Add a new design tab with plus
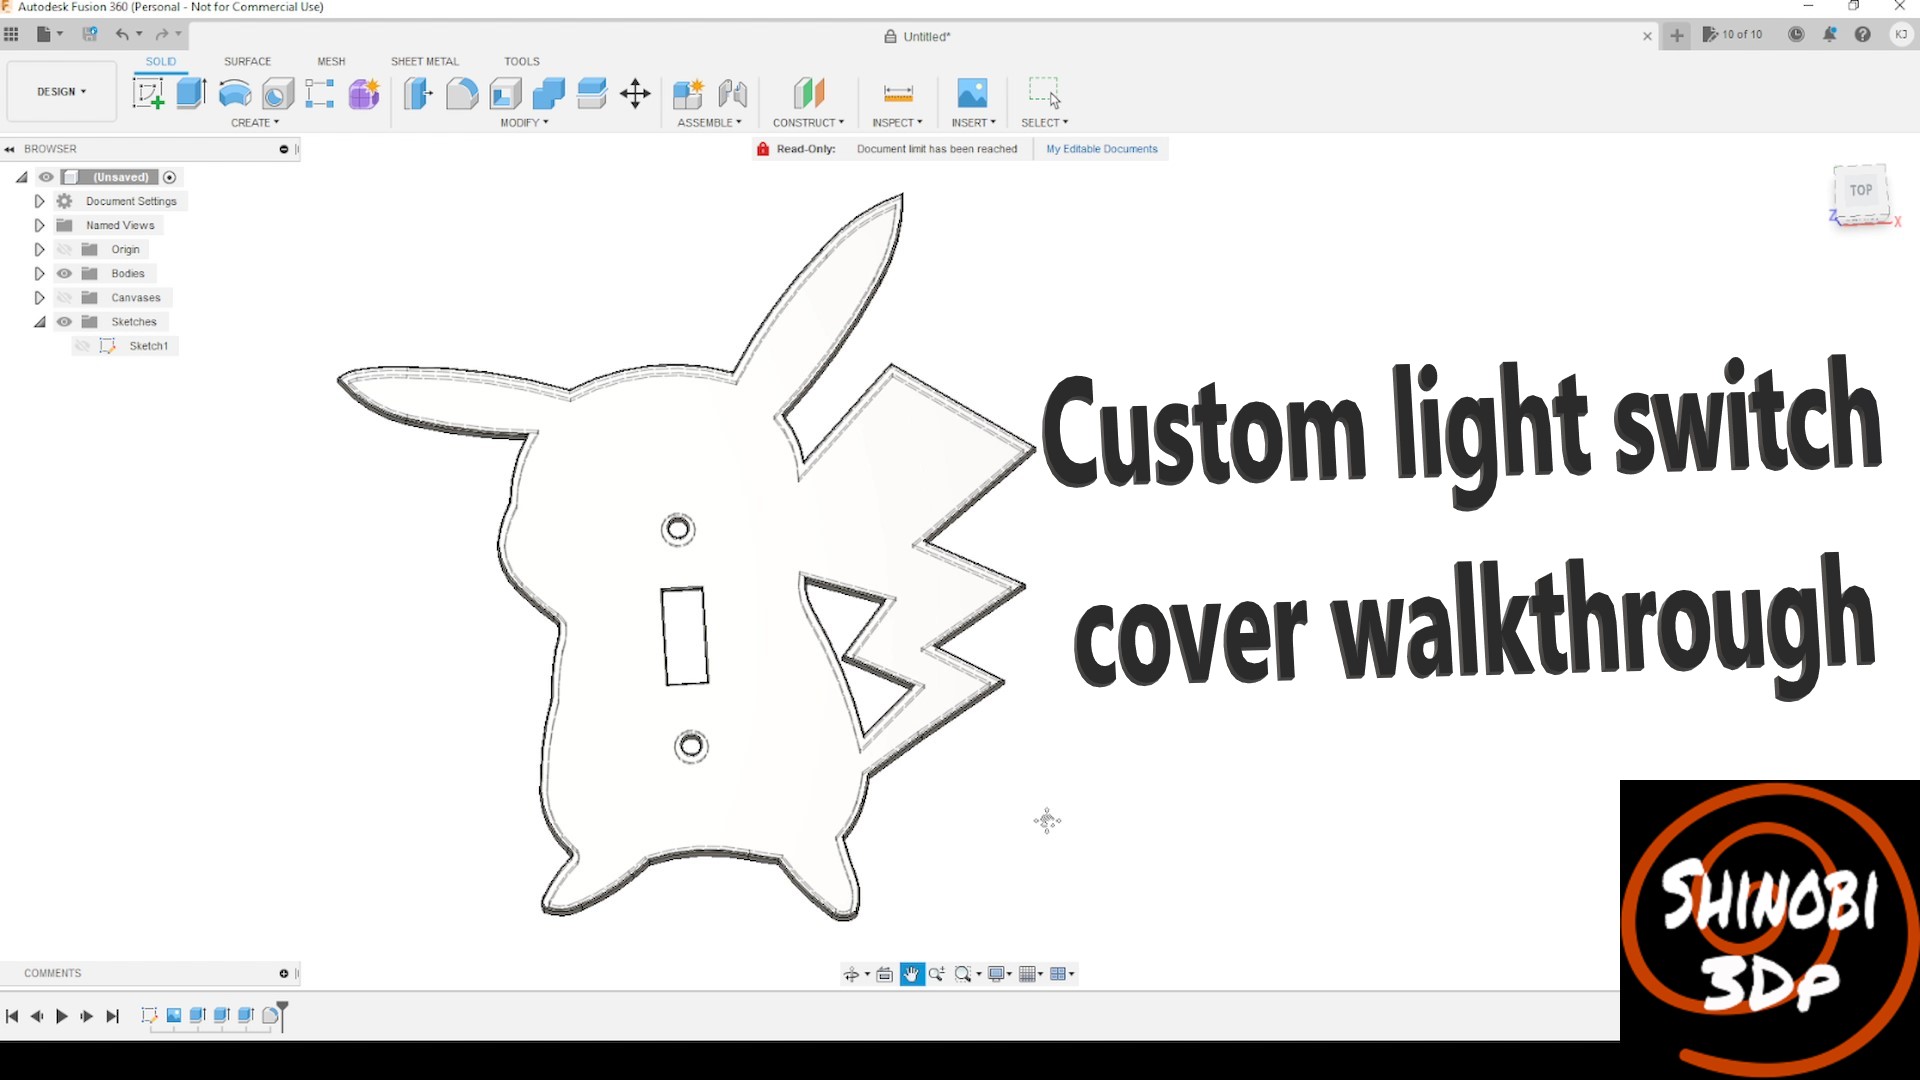 (x=1677, y=36)
